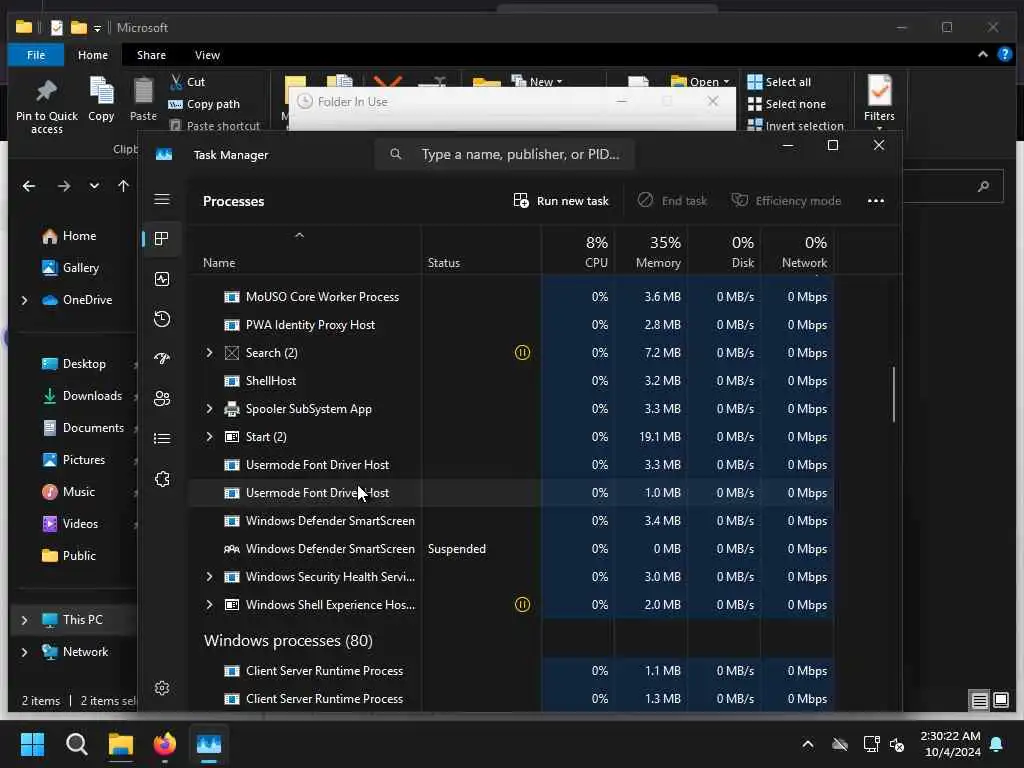Click Select all in Explorer ribbon
The height and width of the screenshot is (768, 1024).
tap(779, 82)
